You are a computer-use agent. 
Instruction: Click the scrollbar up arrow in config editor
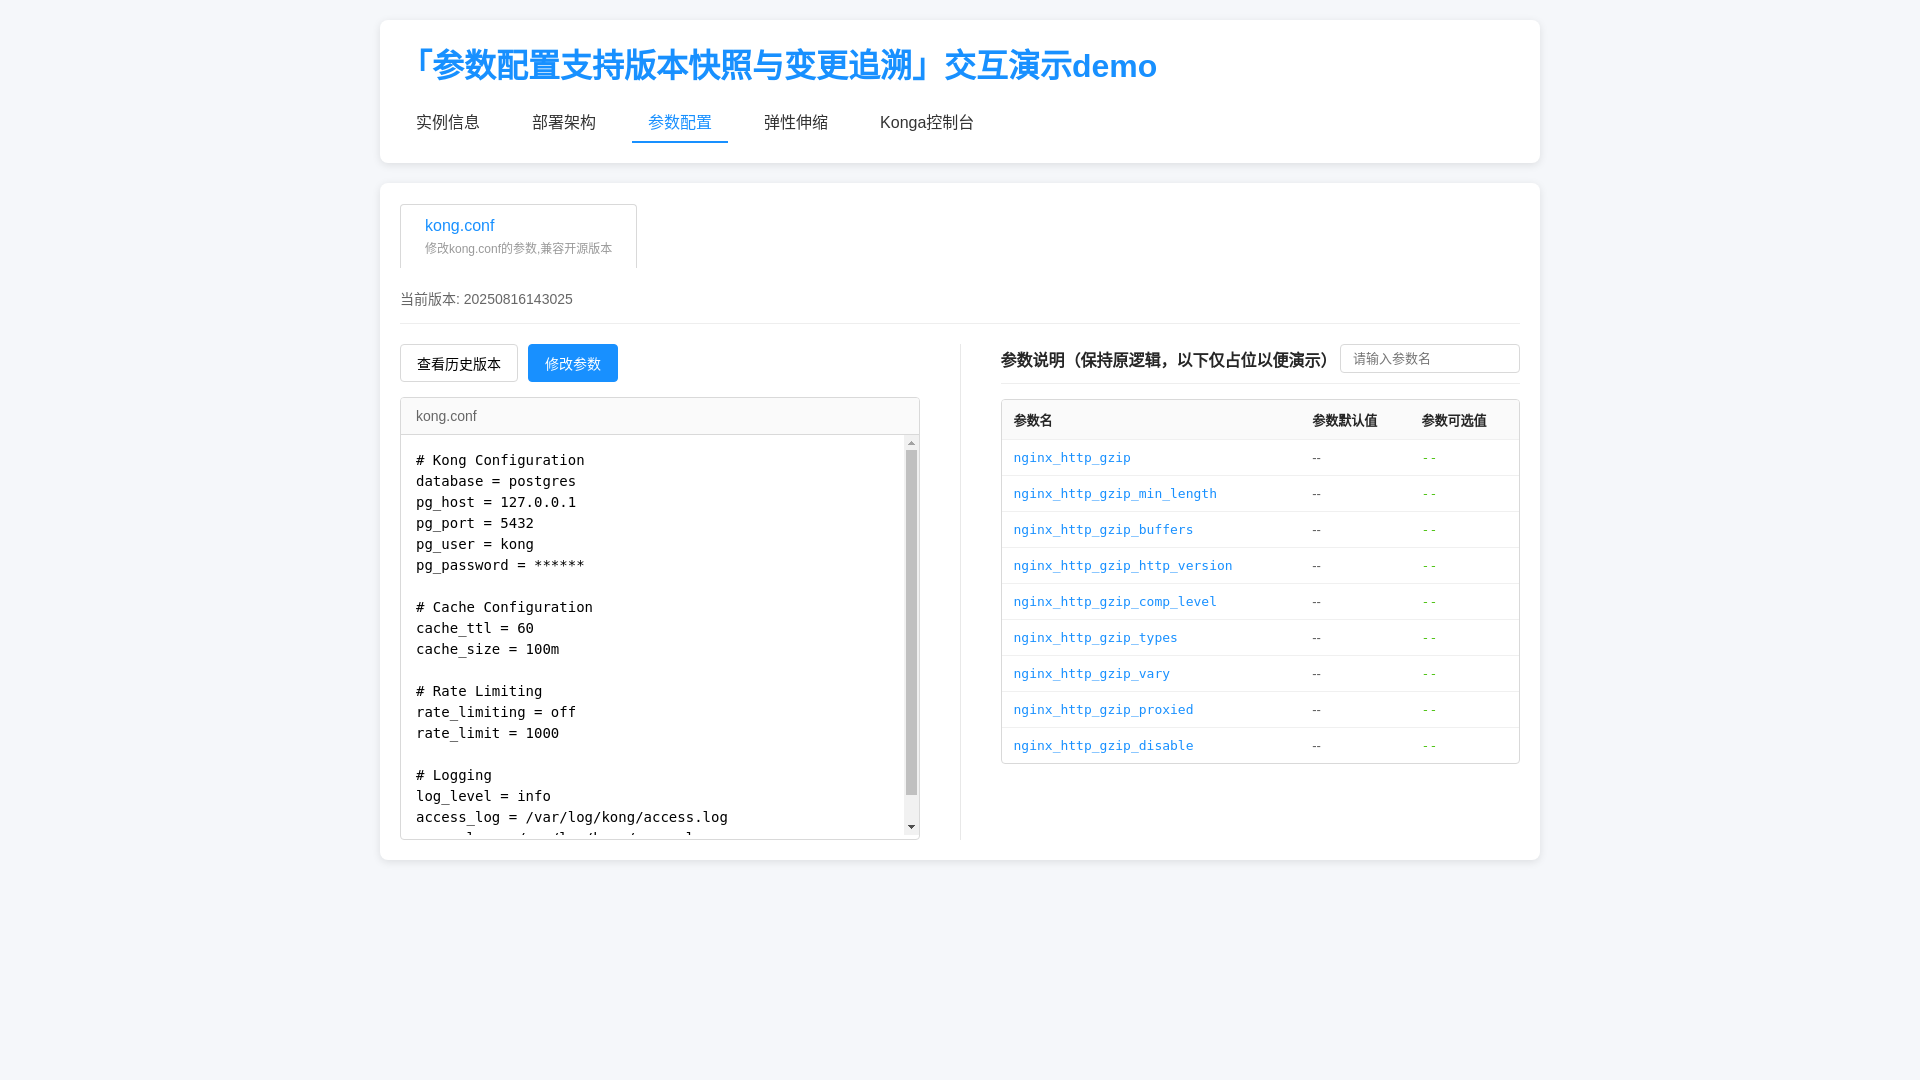911,442
